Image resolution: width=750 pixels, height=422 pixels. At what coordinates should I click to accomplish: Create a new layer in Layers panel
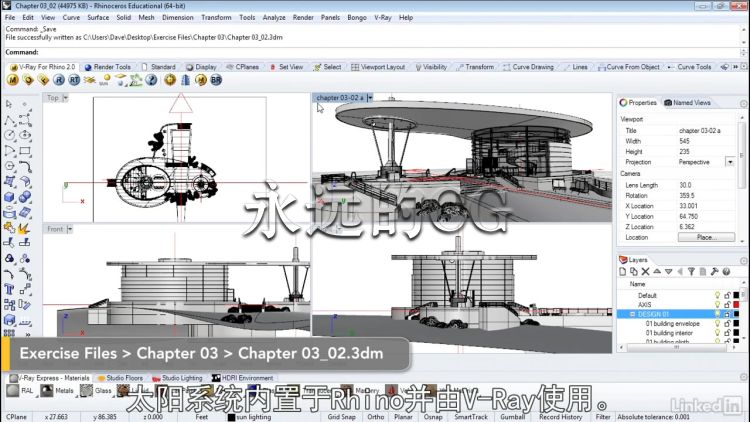[622, 272]
